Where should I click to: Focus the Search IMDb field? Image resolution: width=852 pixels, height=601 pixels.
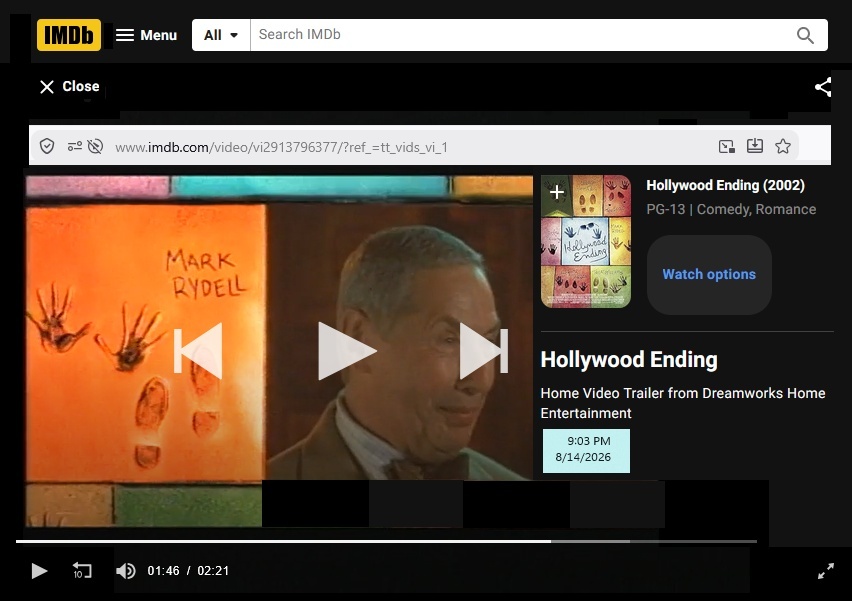pyautogui.click(x=521, y=35)
